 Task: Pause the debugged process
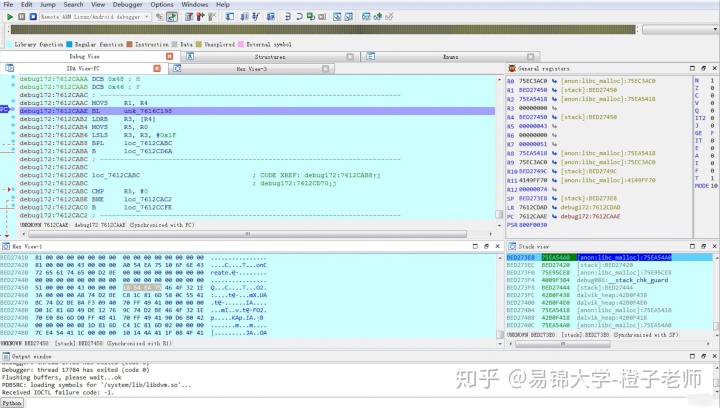coord(22,17)
